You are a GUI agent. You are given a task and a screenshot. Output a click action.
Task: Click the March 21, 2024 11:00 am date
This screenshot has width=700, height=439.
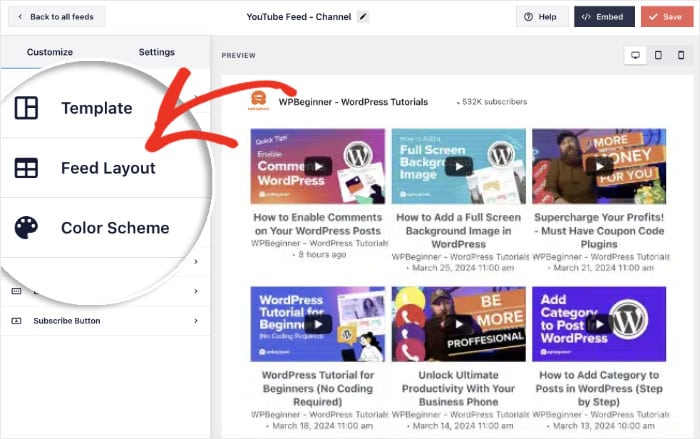click(x=604, y=268)
